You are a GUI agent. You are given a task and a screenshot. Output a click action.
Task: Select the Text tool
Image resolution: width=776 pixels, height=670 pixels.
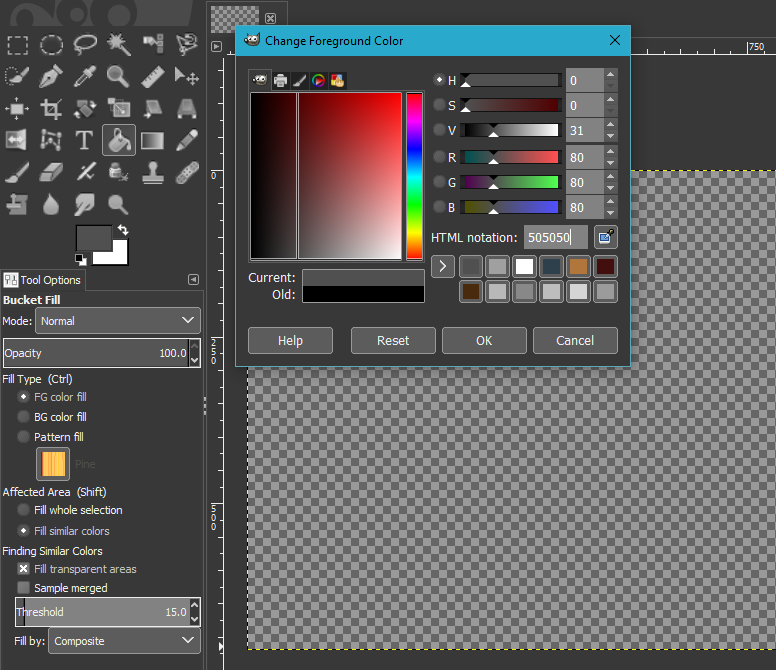85,140
